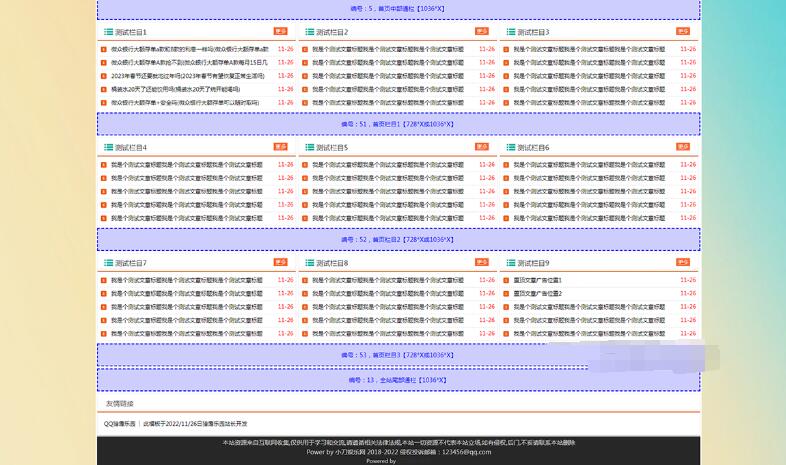The height and width of the screenshot is (465, 786).
Task: Click the list icon beside 测试栏目5
Action: pos(309,147)
